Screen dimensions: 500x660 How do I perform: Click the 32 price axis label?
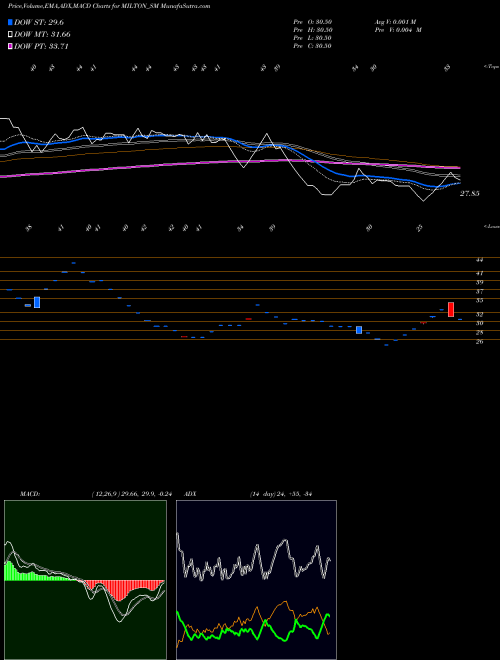pyautogui.click(x=479, y=314)
